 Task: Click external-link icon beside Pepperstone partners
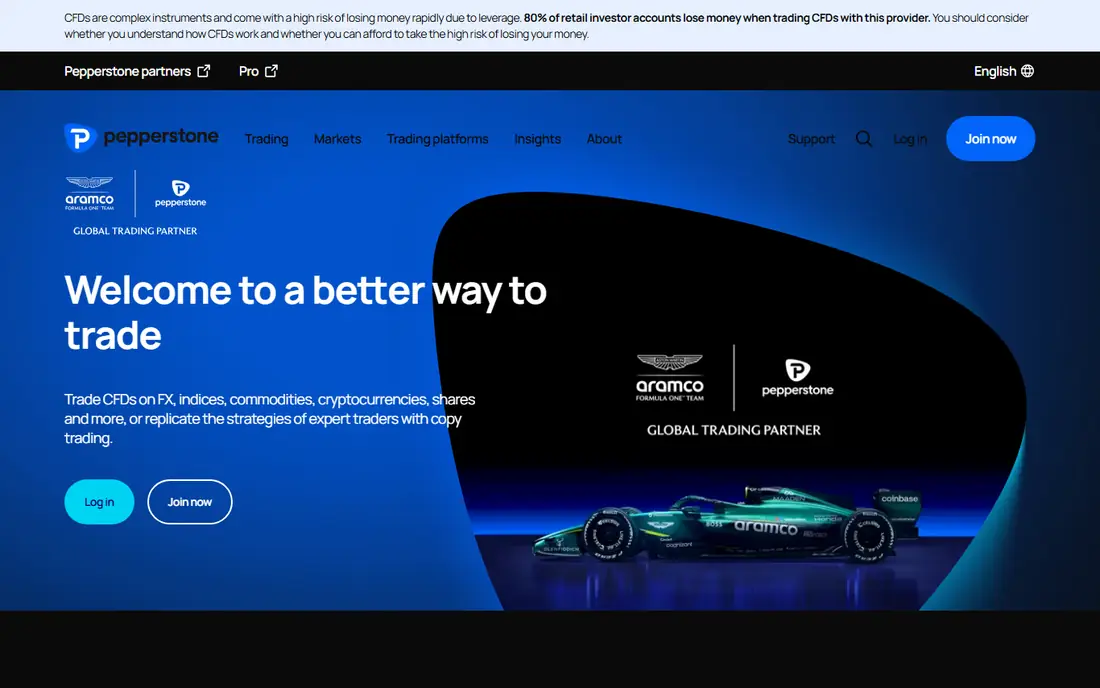coord(203,71)
